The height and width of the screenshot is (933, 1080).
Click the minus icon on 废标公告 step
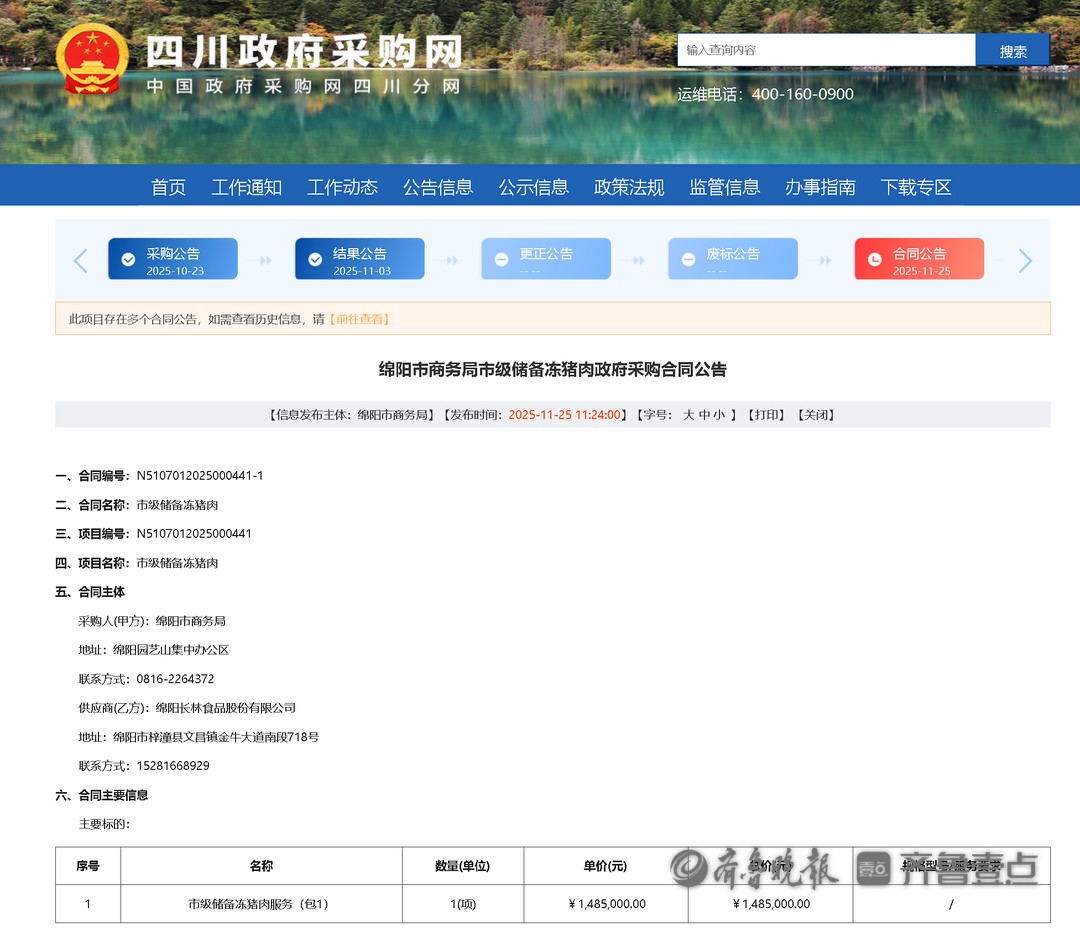point(688,260)
